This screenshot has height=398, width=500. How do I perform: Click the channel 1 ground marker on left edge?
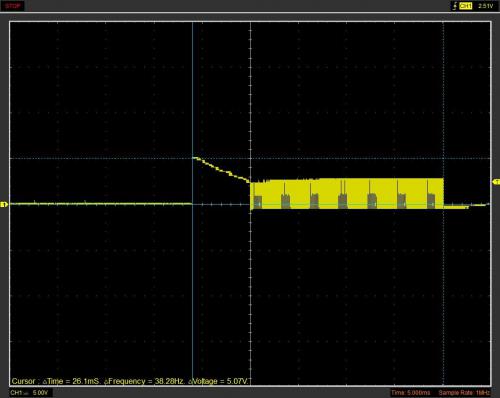pos(4,204)
